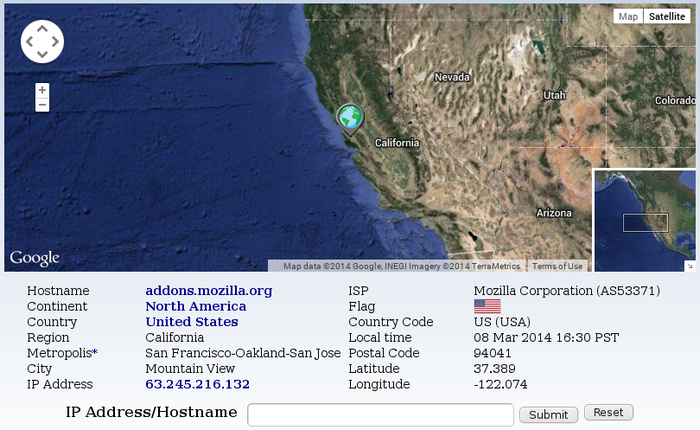Click the Reset button
Image resolution: width=700 pixels, height=430 pixels.
point(608,412)
